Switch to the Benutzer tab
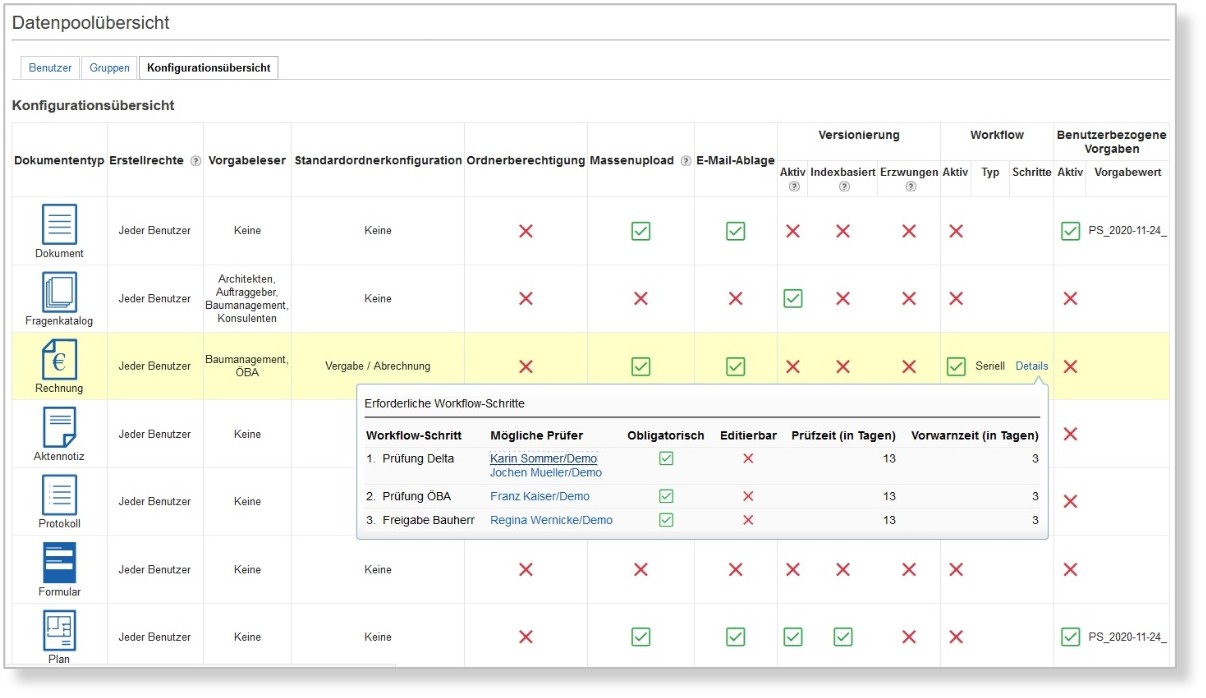 [x=50, y=68]
